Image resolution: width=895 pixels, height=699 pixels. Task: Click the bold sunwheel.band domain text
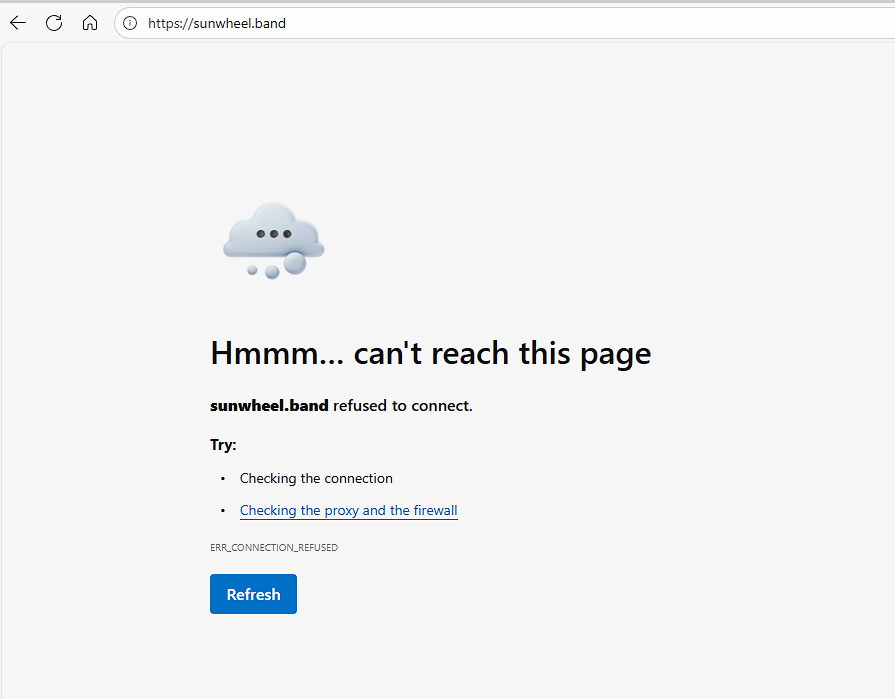[269, 406]
